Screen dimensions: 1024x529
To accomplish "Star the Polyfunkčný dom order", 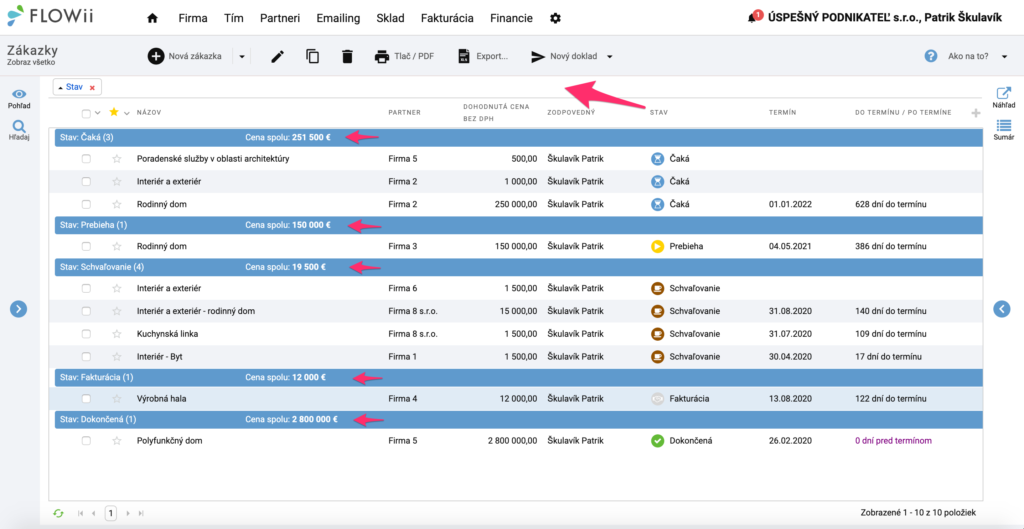I will tap(117, 441).
